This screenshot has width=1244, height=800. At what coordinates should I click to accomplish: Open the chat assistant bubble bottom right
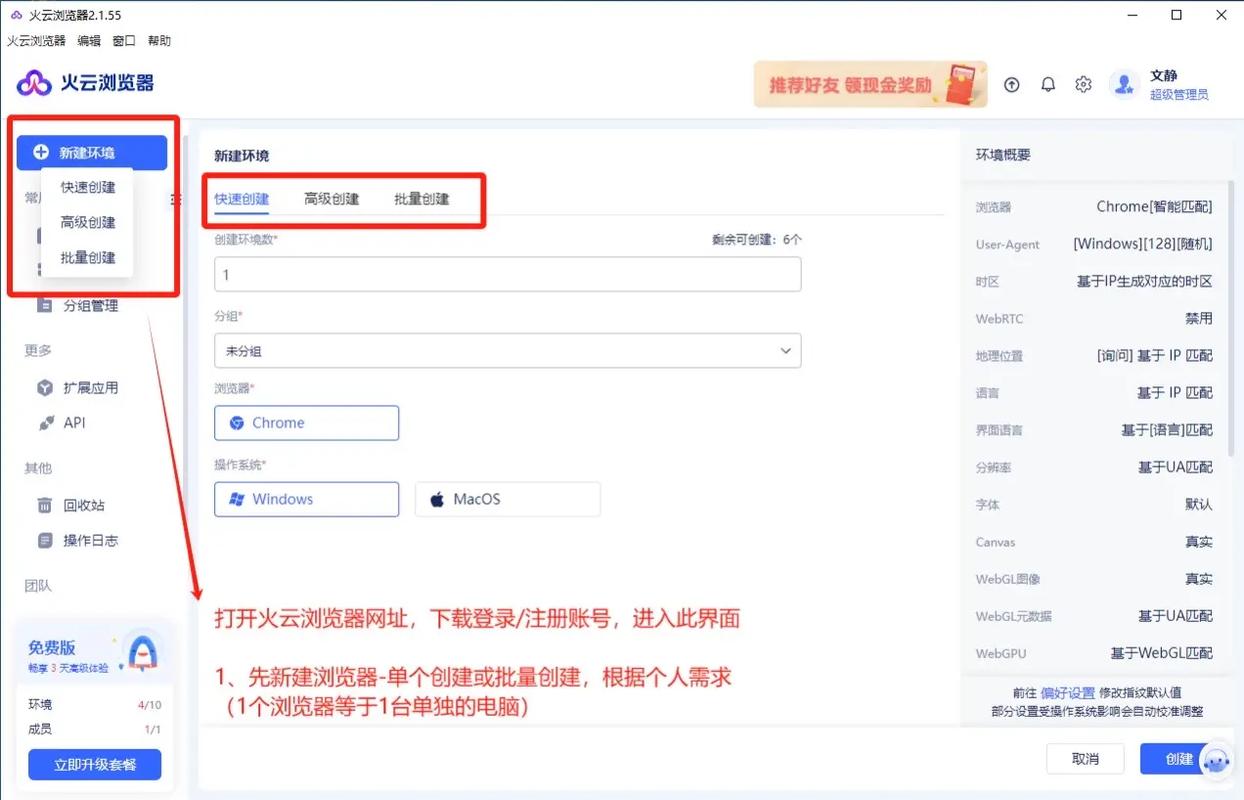coord(1218,762)
